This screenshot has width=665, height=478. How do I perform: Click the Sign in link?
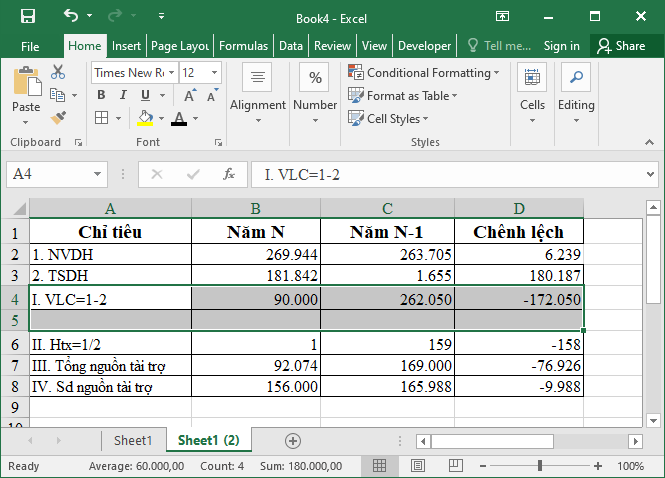pyautogui.click(x=561, y=45)
